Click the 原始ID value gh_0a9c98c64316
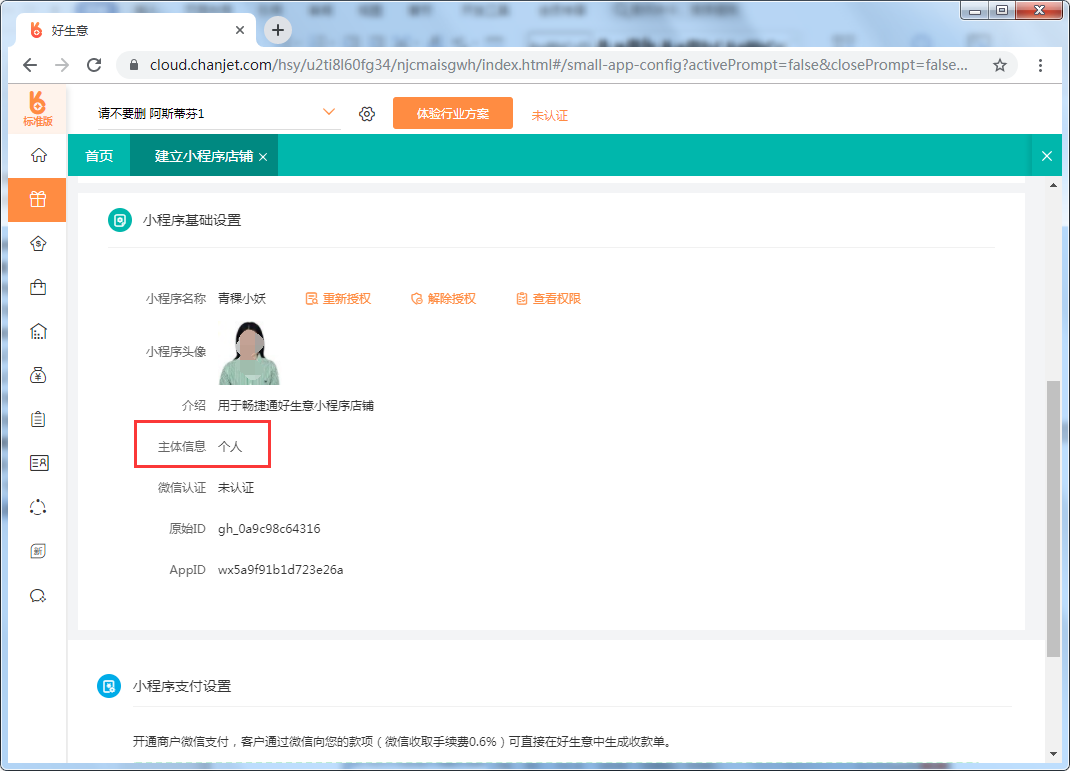This screenshot has width=1070, height=771. point(269,528)
